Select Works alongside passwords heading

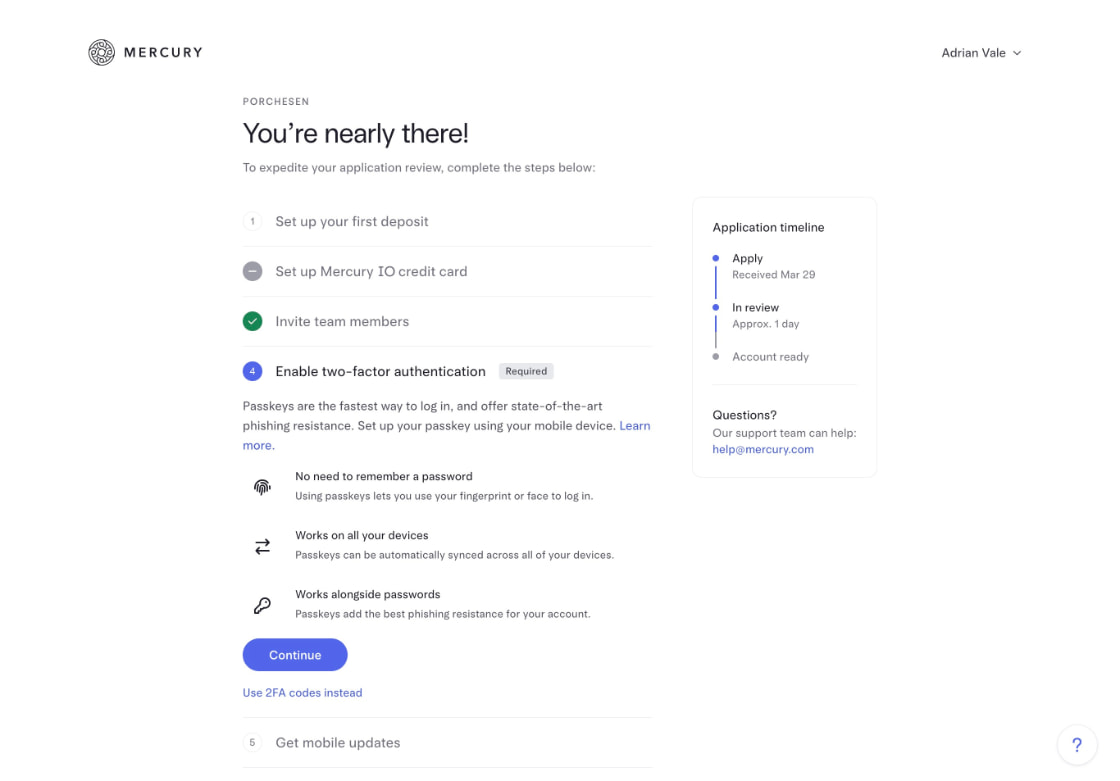[367, 595]
